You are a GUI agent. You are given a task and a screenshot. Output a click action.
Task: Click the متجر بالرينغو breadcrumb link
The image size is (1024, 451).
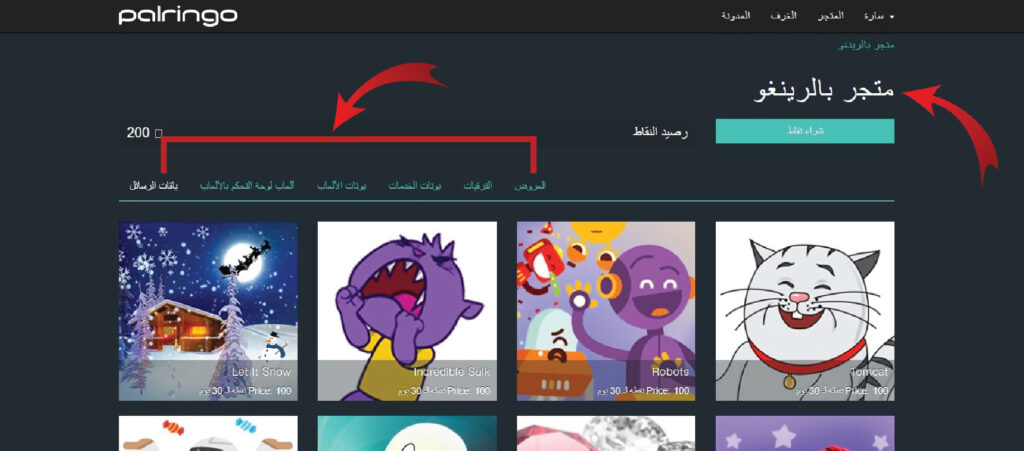(x=869, y=46)
